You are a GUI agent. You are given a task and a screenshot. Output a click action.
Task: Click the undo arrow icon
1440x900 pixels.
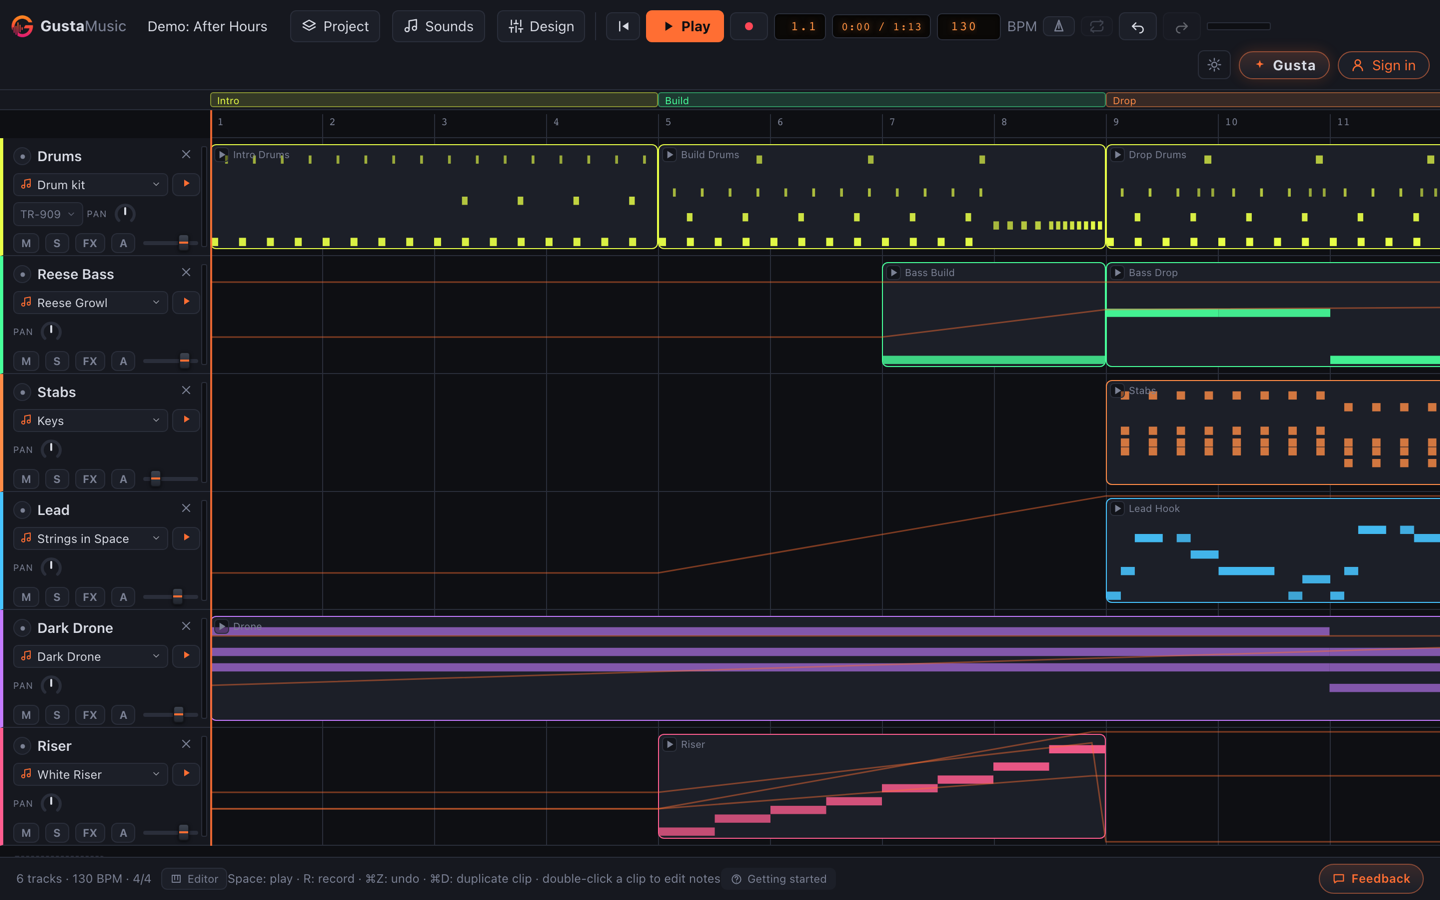[1137, 27]
